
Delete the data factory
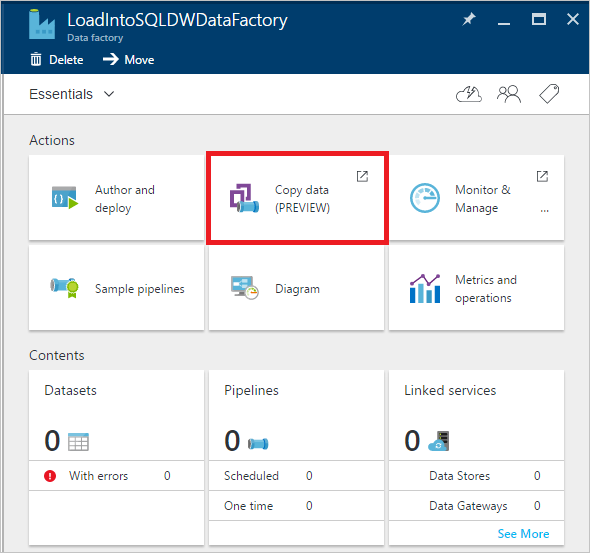point(57,59)
